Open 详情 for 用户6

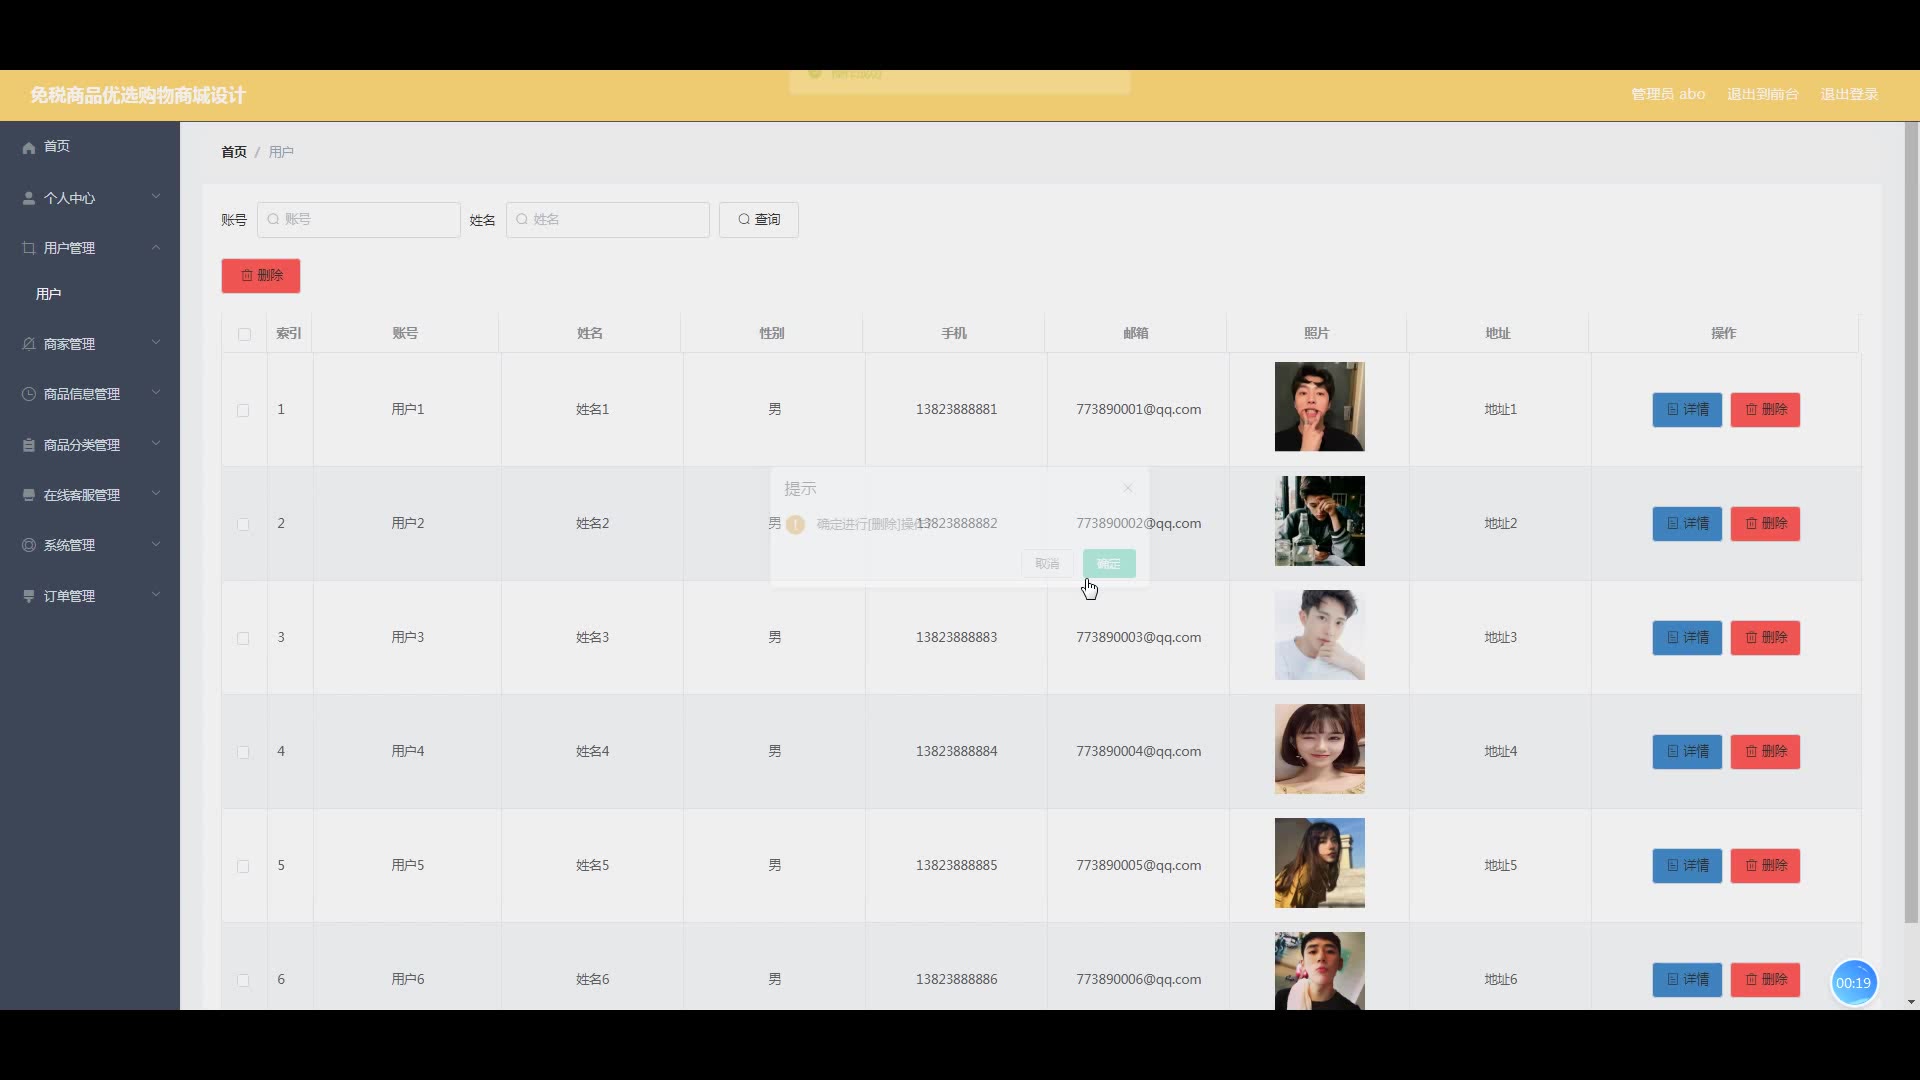click(x=1687, y=980)
